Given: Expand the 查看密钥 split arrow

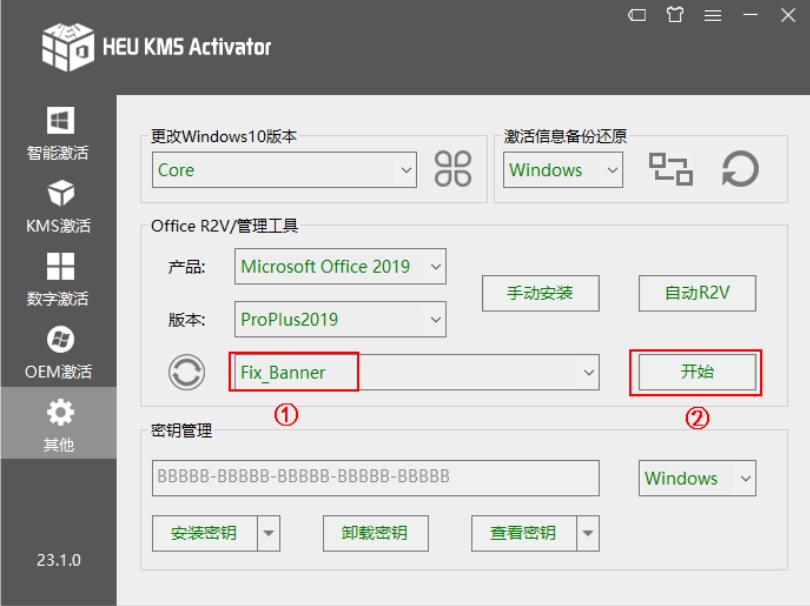Looking at the screenshot, I should pyautogui.click(x=588, y=533).
